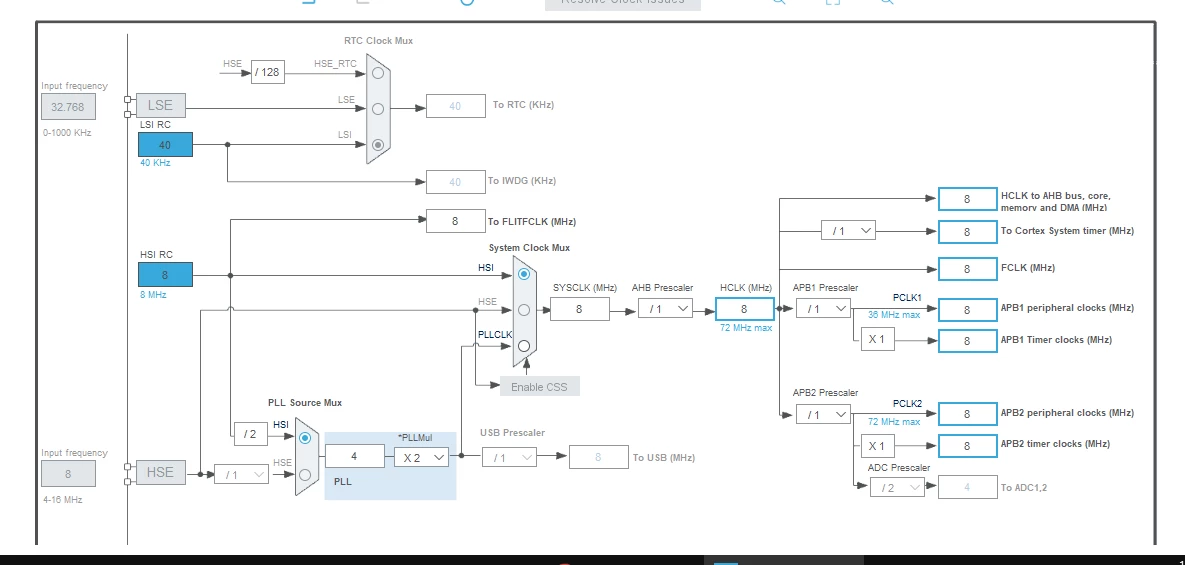
Task: Click the 'PLL Source Mux' title
Action: tap(305, 403)
